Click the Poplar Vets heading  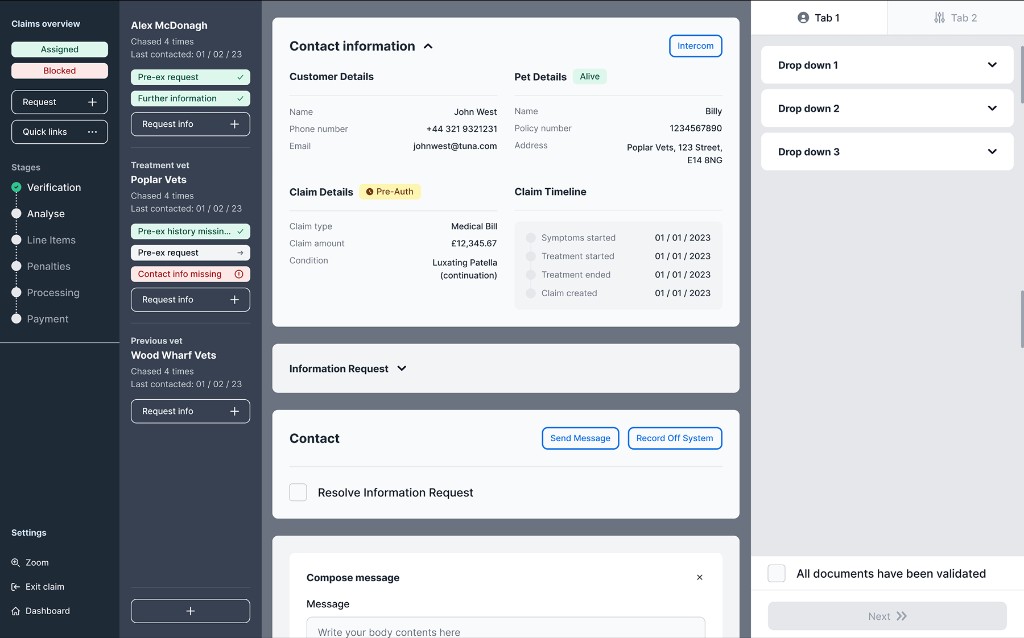pos(159,180)
